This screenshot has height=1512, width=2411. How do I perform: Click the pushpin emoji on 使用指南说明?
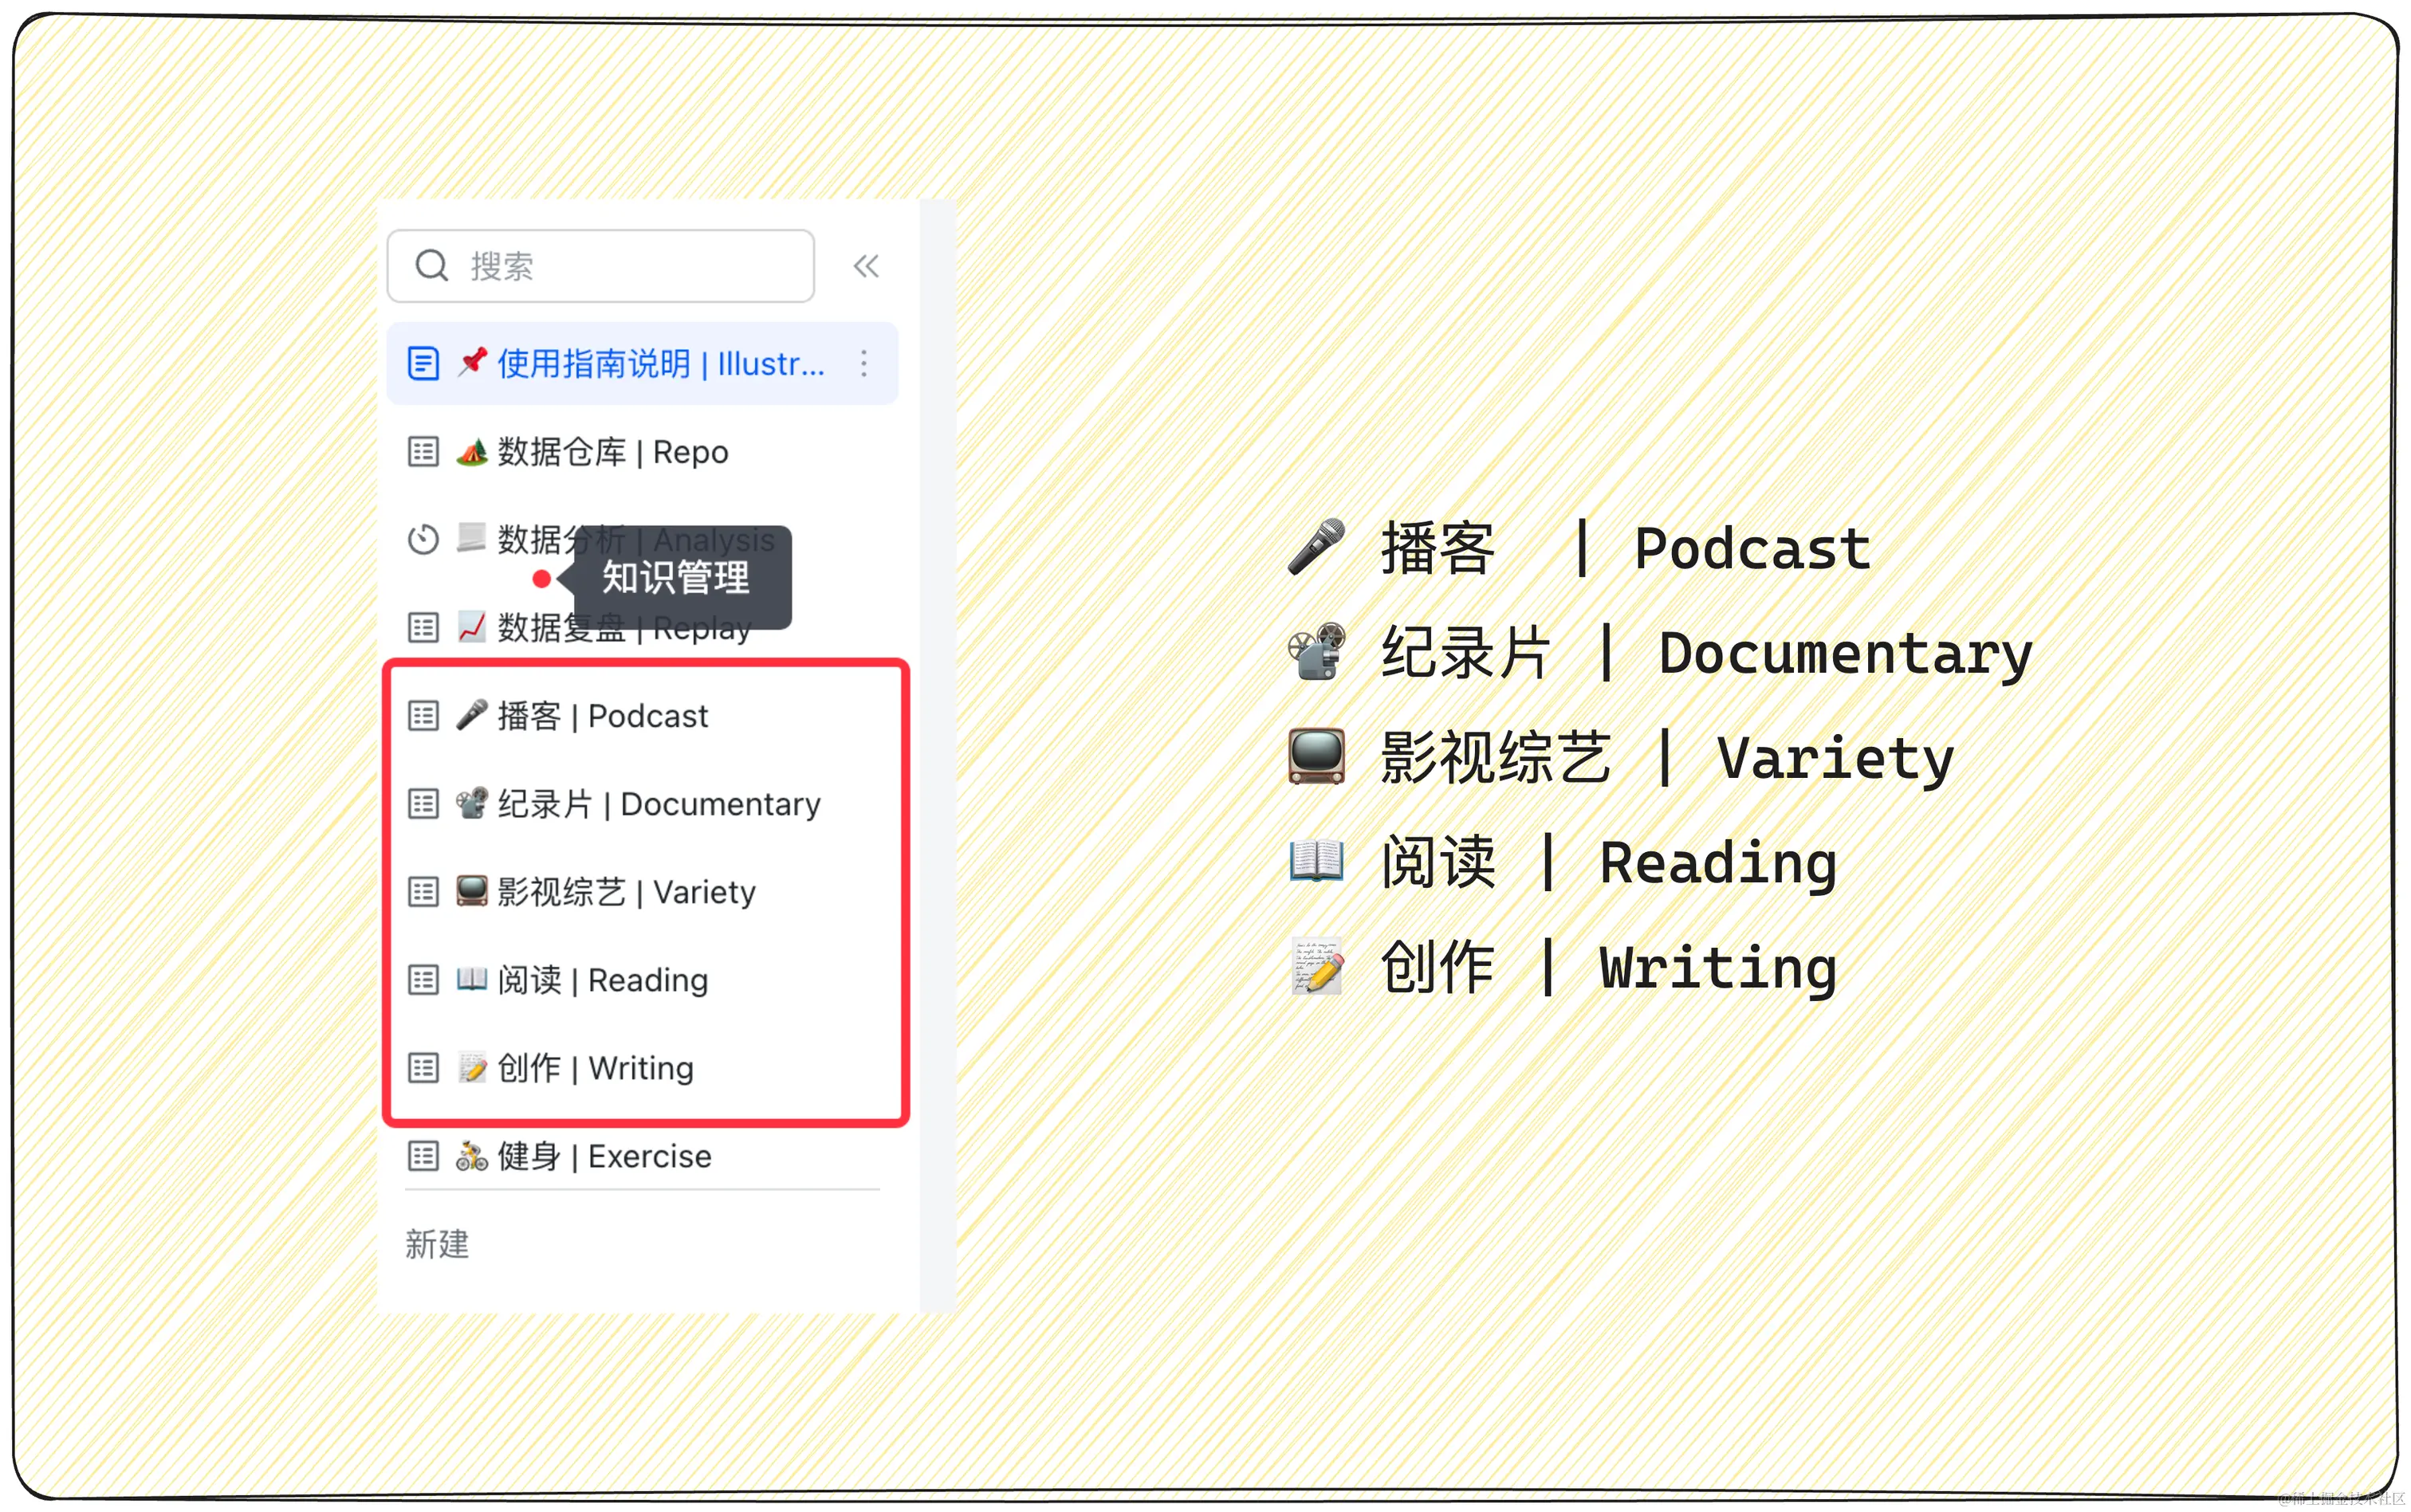tap(472, 362)
